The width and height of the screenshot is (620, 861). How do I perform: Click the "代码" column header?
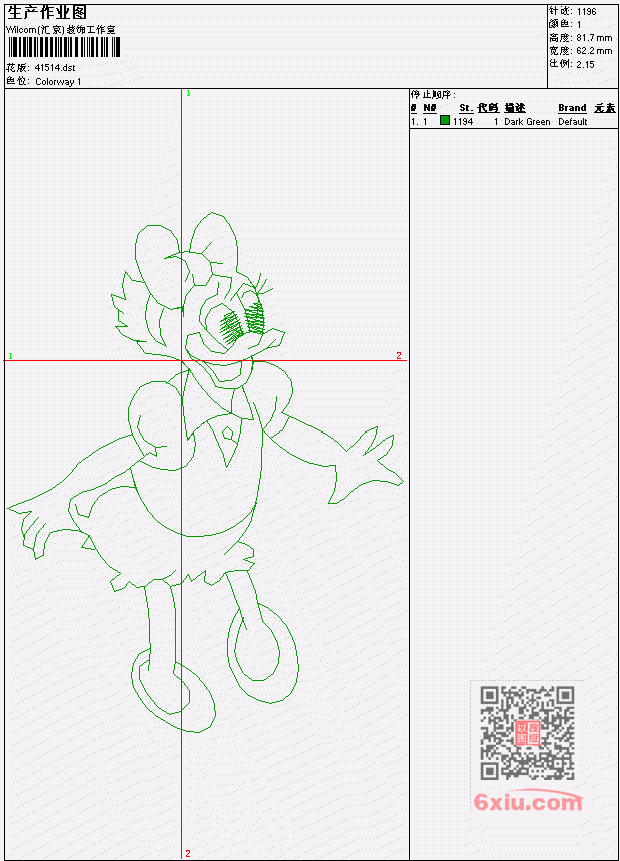[488, 108]
